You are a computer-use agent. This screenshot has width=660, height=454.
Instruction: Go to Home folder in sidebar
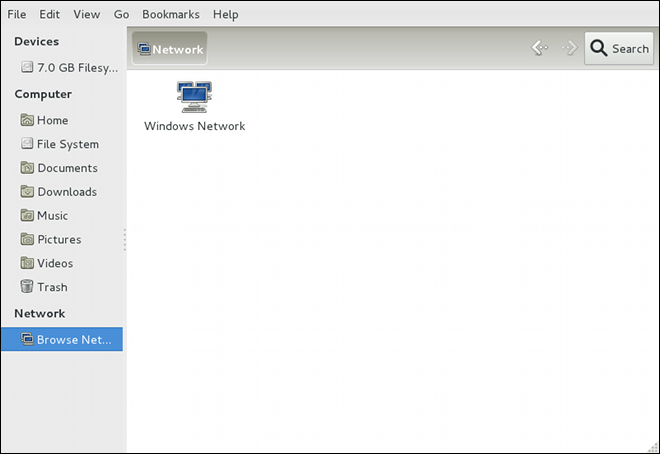tap(52, 120)
